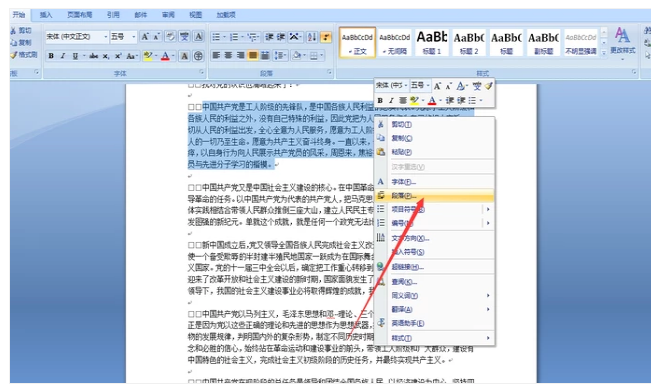Apply the 无间隔 style from gallery

tap(394, 42)
